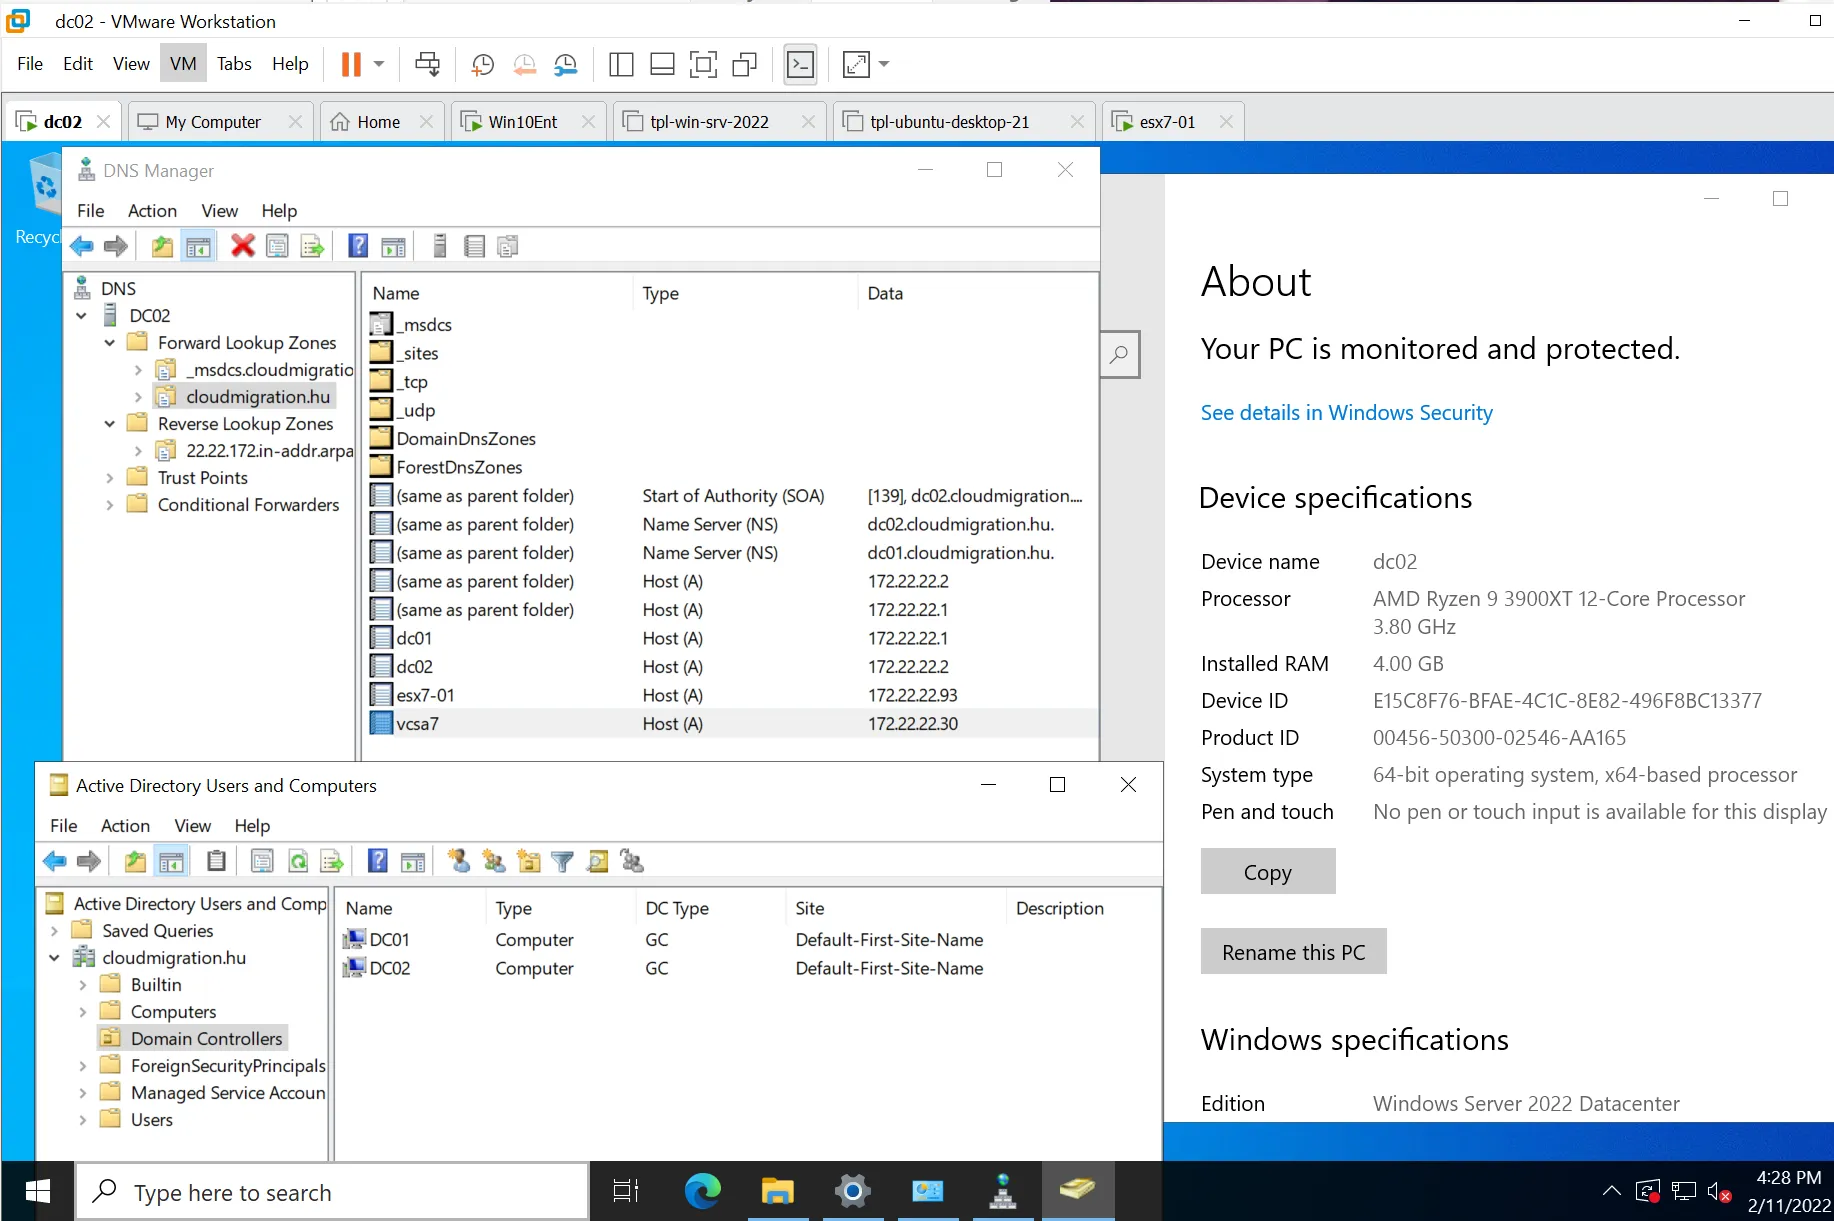
Task: Revert the VM to its previous snapshot
Action: click(524, 65)
